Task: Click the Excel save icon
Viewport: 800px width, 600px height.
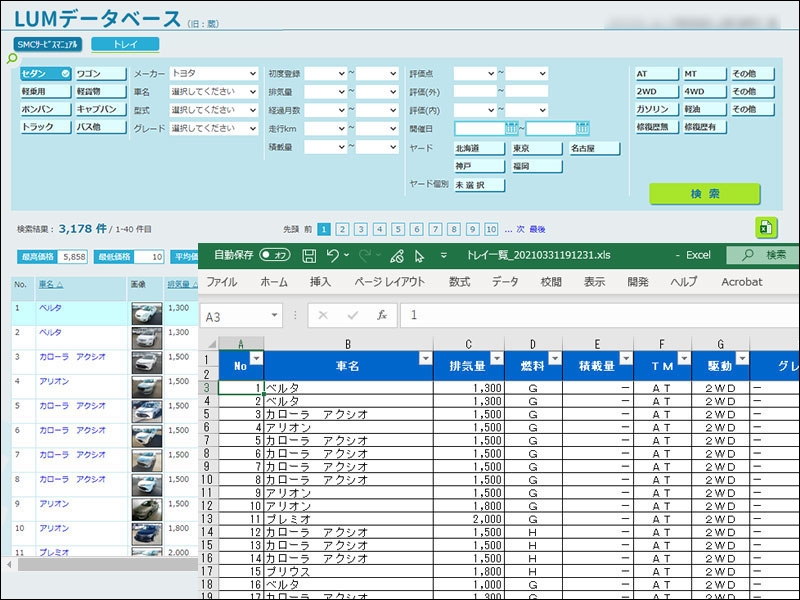Action: 309,256
